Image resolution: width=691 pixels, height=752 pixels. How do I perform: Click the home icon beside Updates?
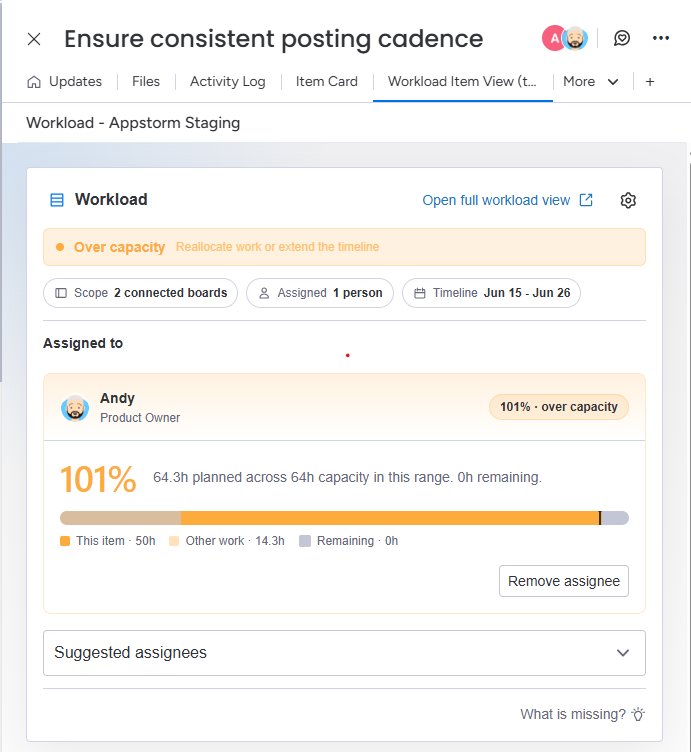pos(34,82)
